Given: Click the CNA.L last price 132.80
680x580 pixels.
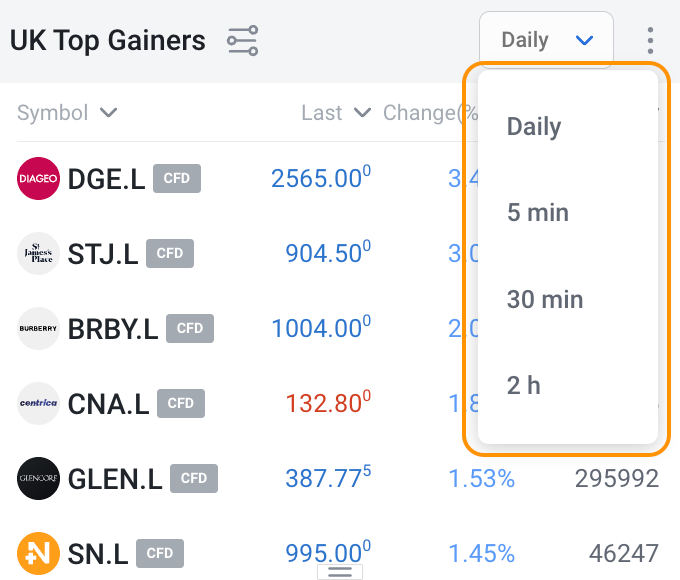Looking at the screenshot, I should (x=323, y=403).
